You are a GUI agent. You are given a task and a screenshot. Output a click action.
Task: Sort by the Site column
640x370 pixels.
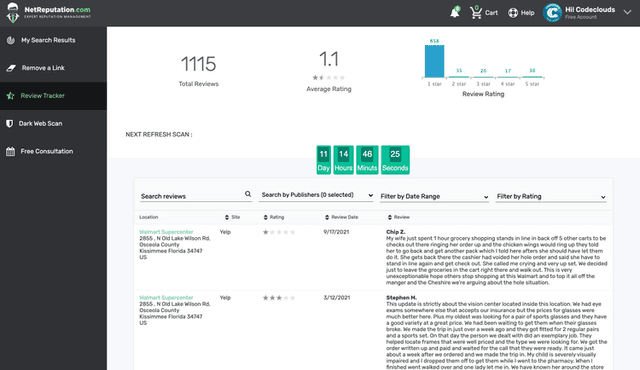[x=232, y=217]
